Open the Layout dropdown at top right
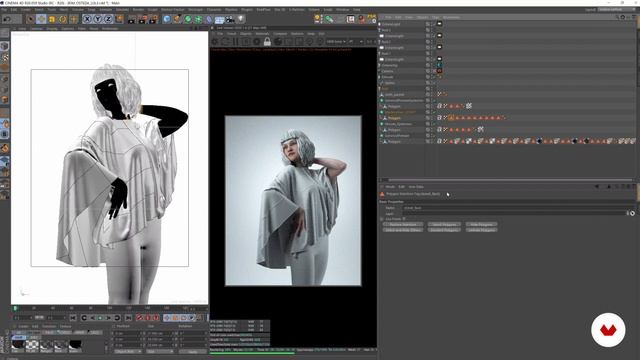The width and height of the screenshot is (640, 360). pos(617,9)
